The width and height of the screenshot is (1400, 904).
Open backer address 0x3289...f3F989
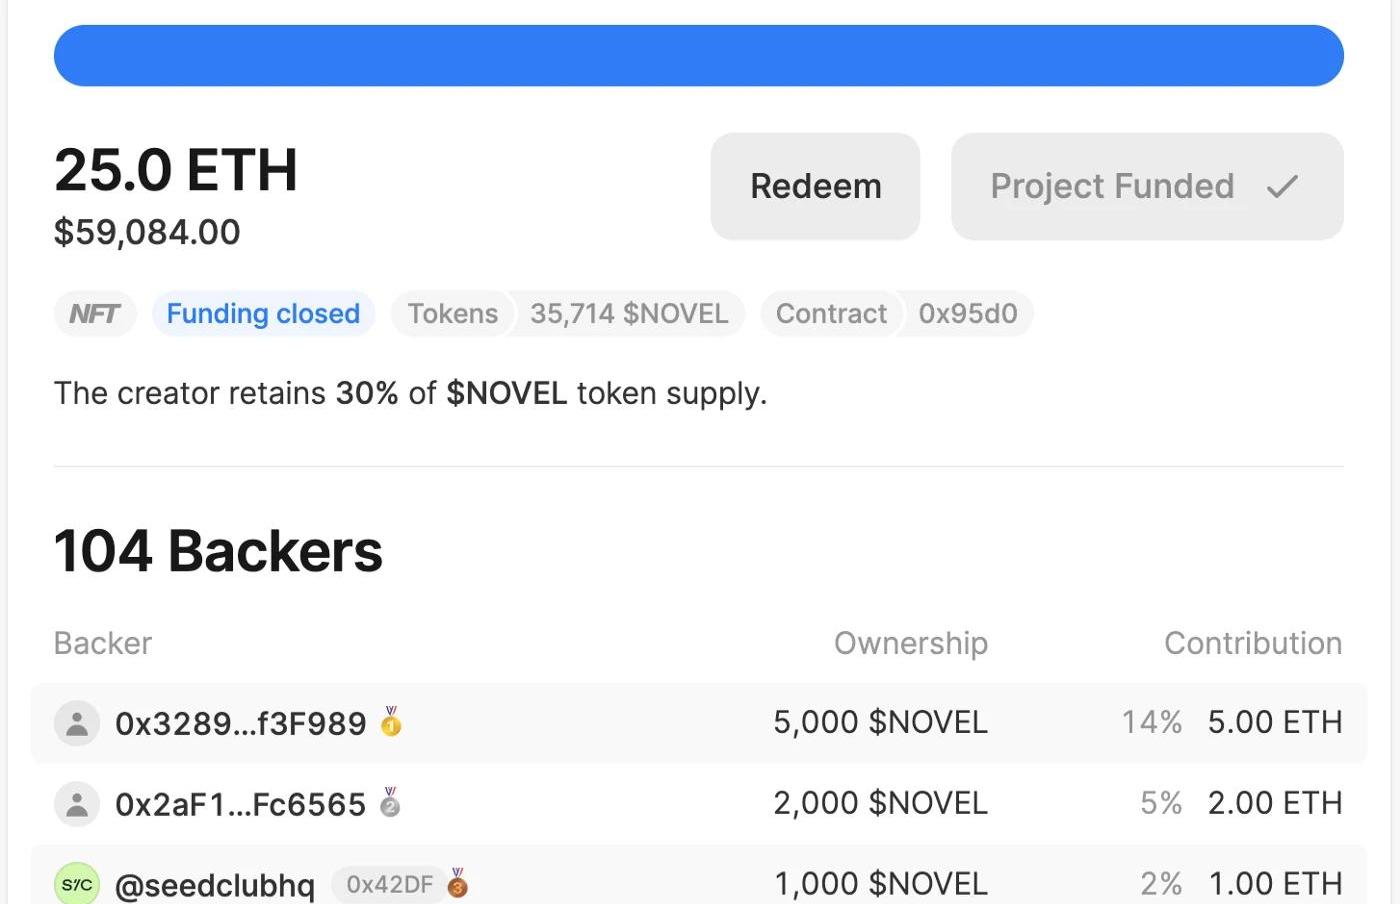[x=241, y=723]
